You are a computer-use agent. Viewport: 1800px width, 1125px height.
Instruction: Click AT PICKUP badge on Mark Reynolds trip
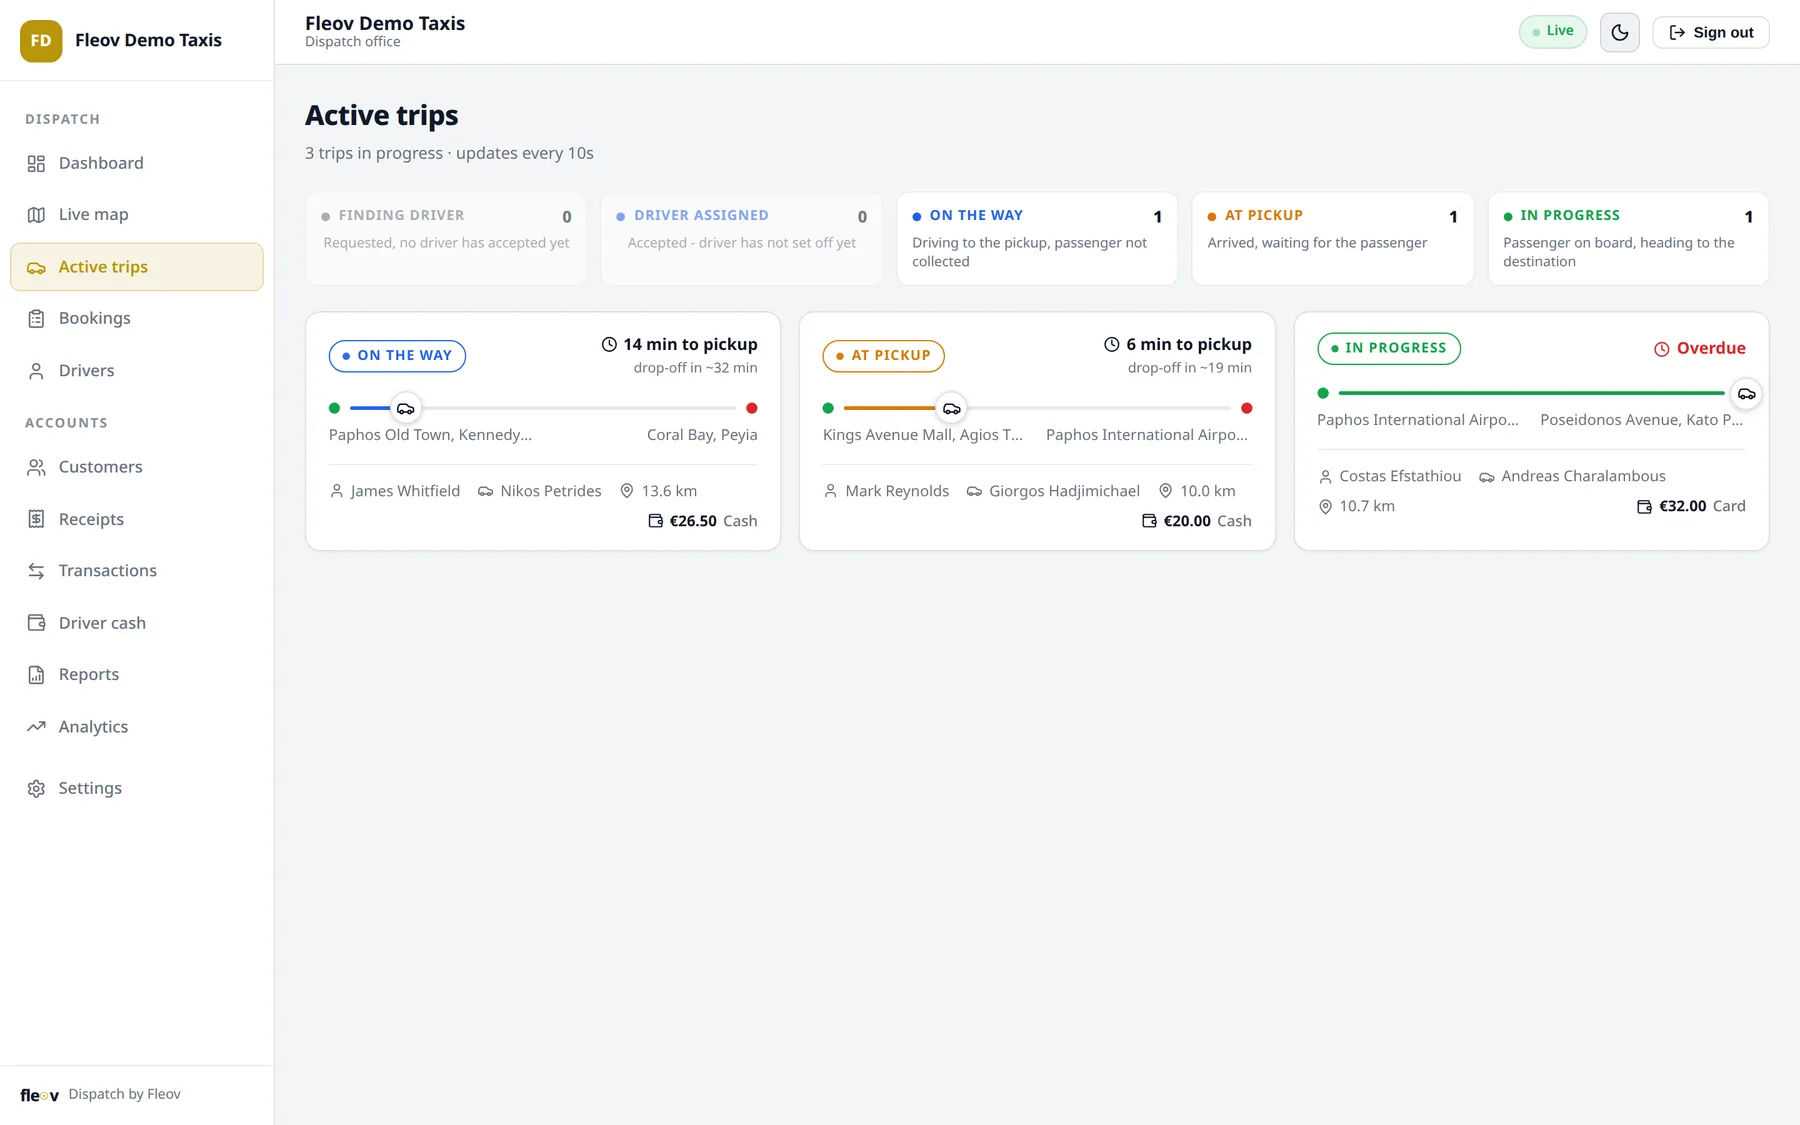883,356
